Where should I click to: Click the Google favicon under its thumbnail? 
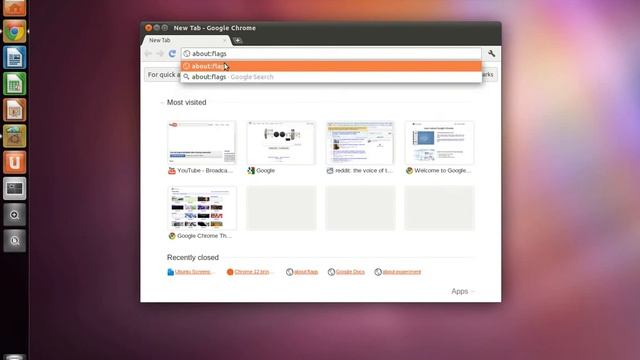pyautogui.click(x=251, y=171)
